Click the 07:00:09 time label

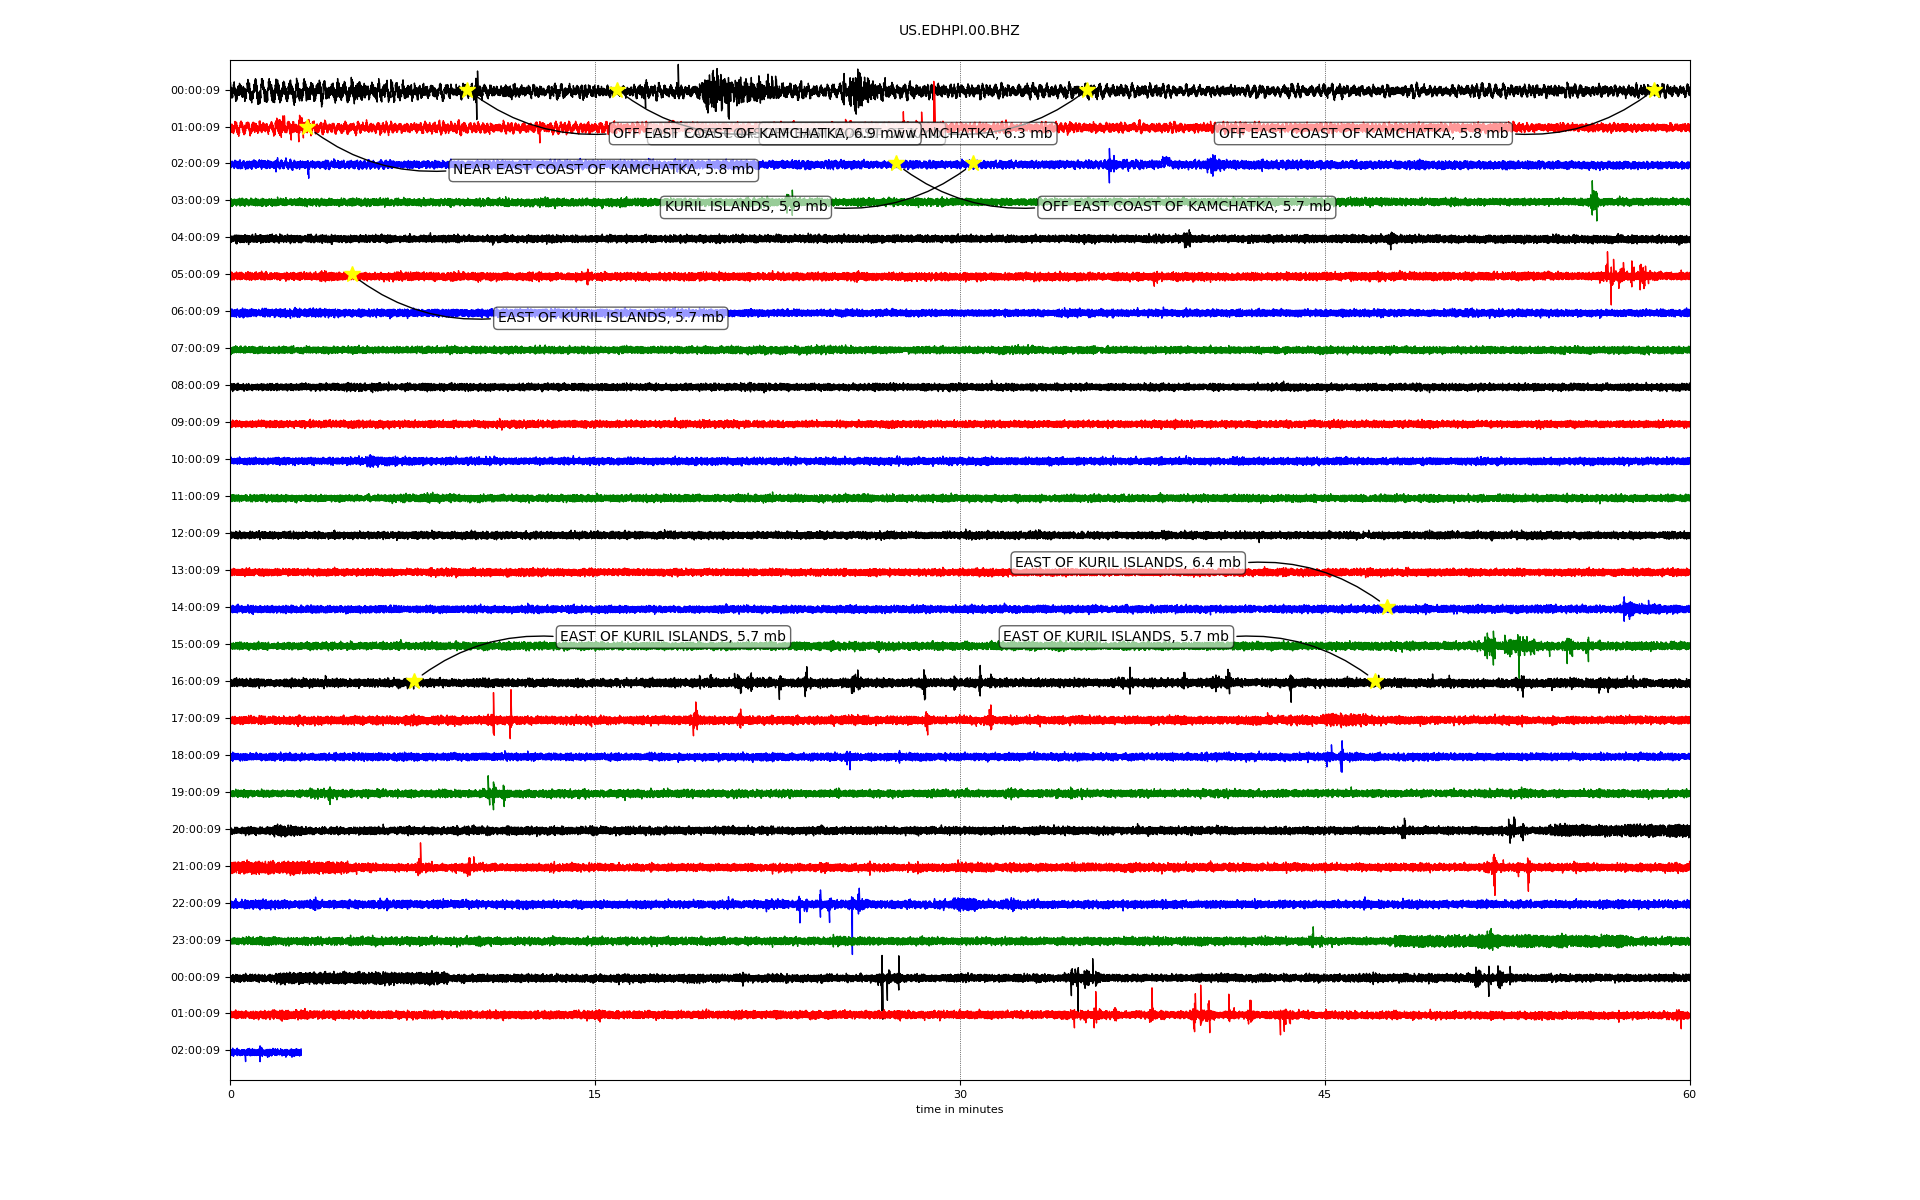coord(195,349)
